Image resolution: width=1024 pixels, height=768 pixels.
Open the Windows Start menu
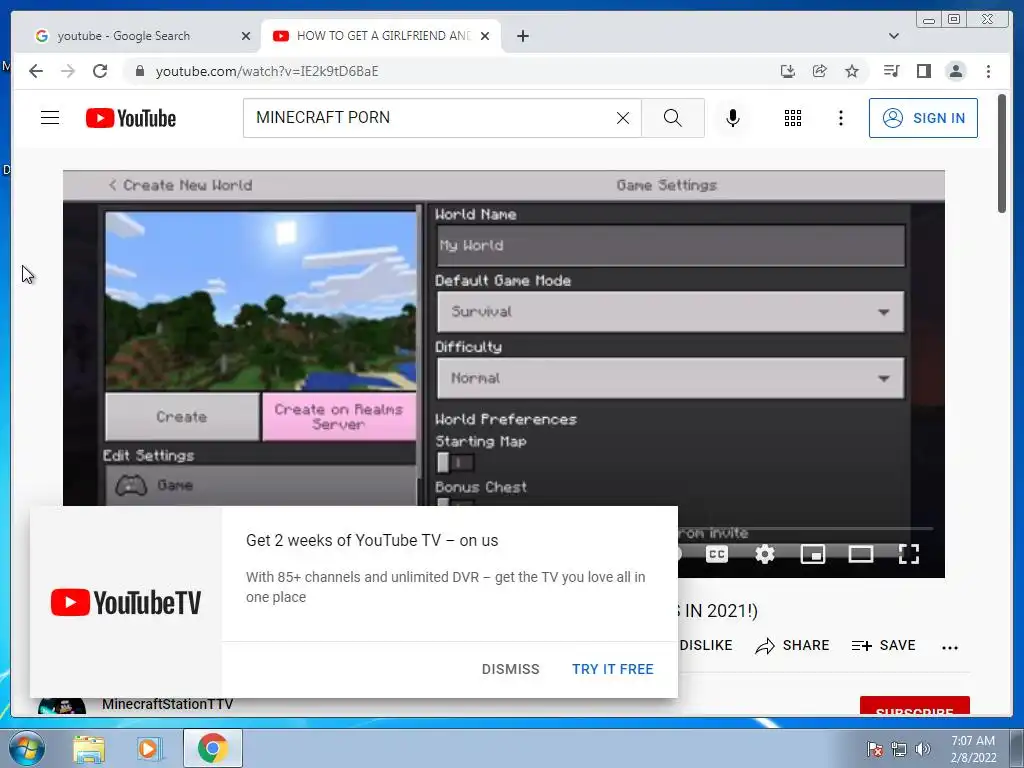tap(26, 748)
